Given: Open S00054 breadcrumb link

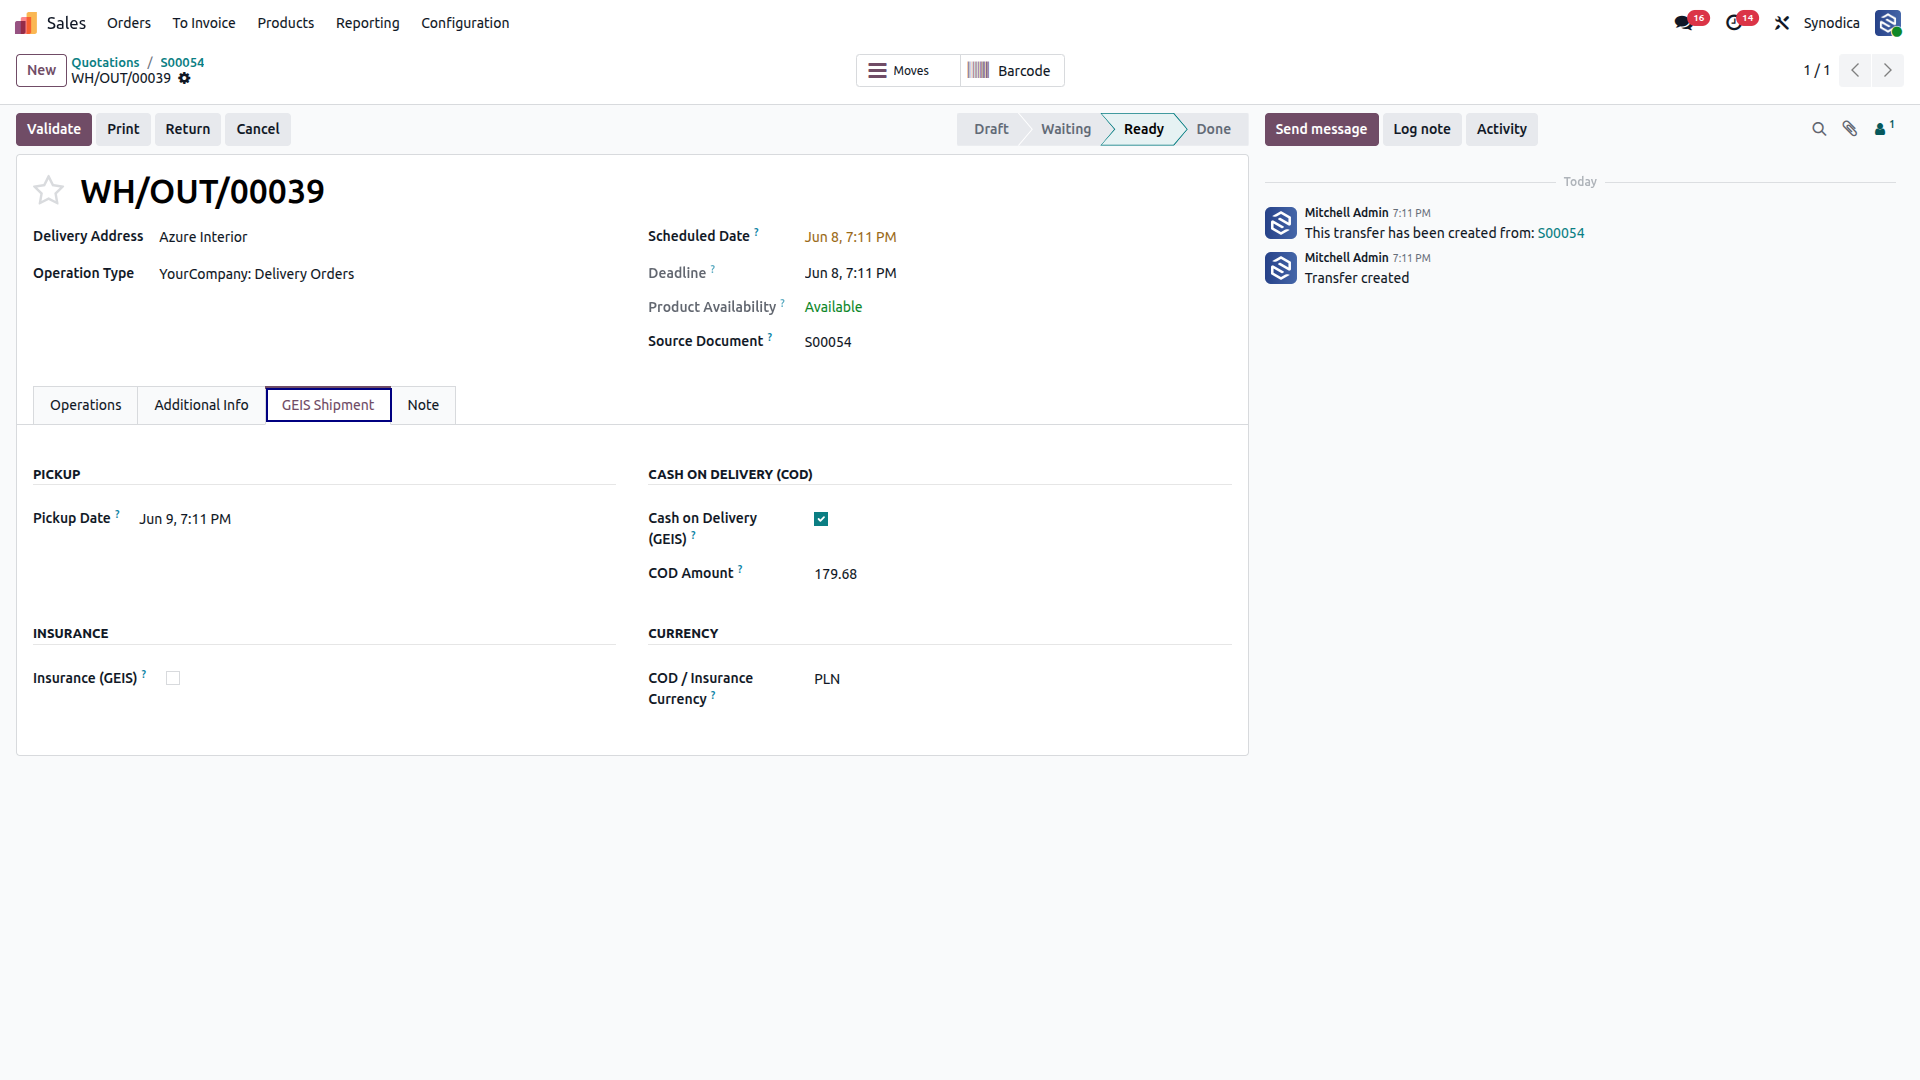Looking at the screenshot, I should [182, 62].
